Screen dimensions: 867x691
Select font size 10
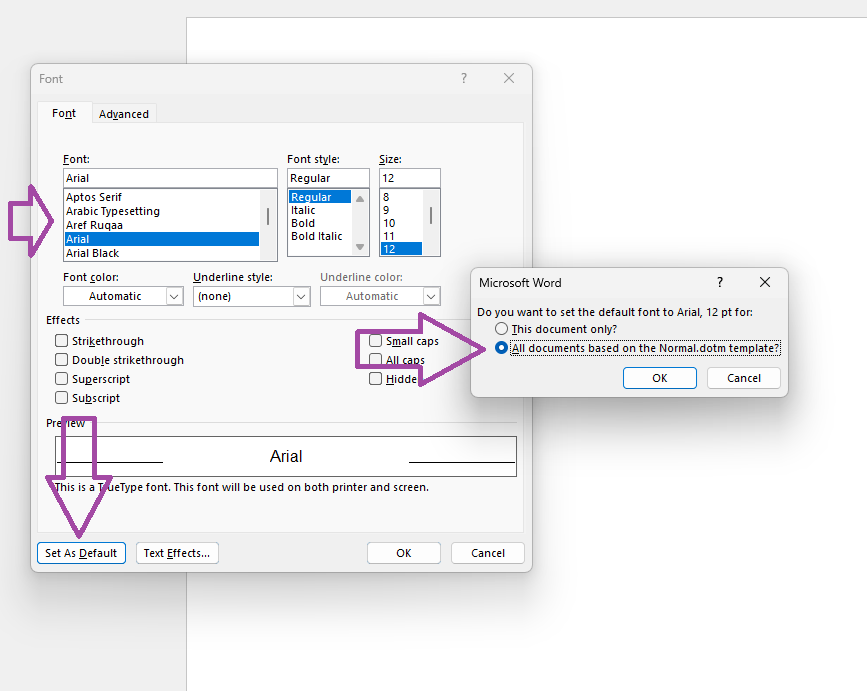(x=401, y=223)
